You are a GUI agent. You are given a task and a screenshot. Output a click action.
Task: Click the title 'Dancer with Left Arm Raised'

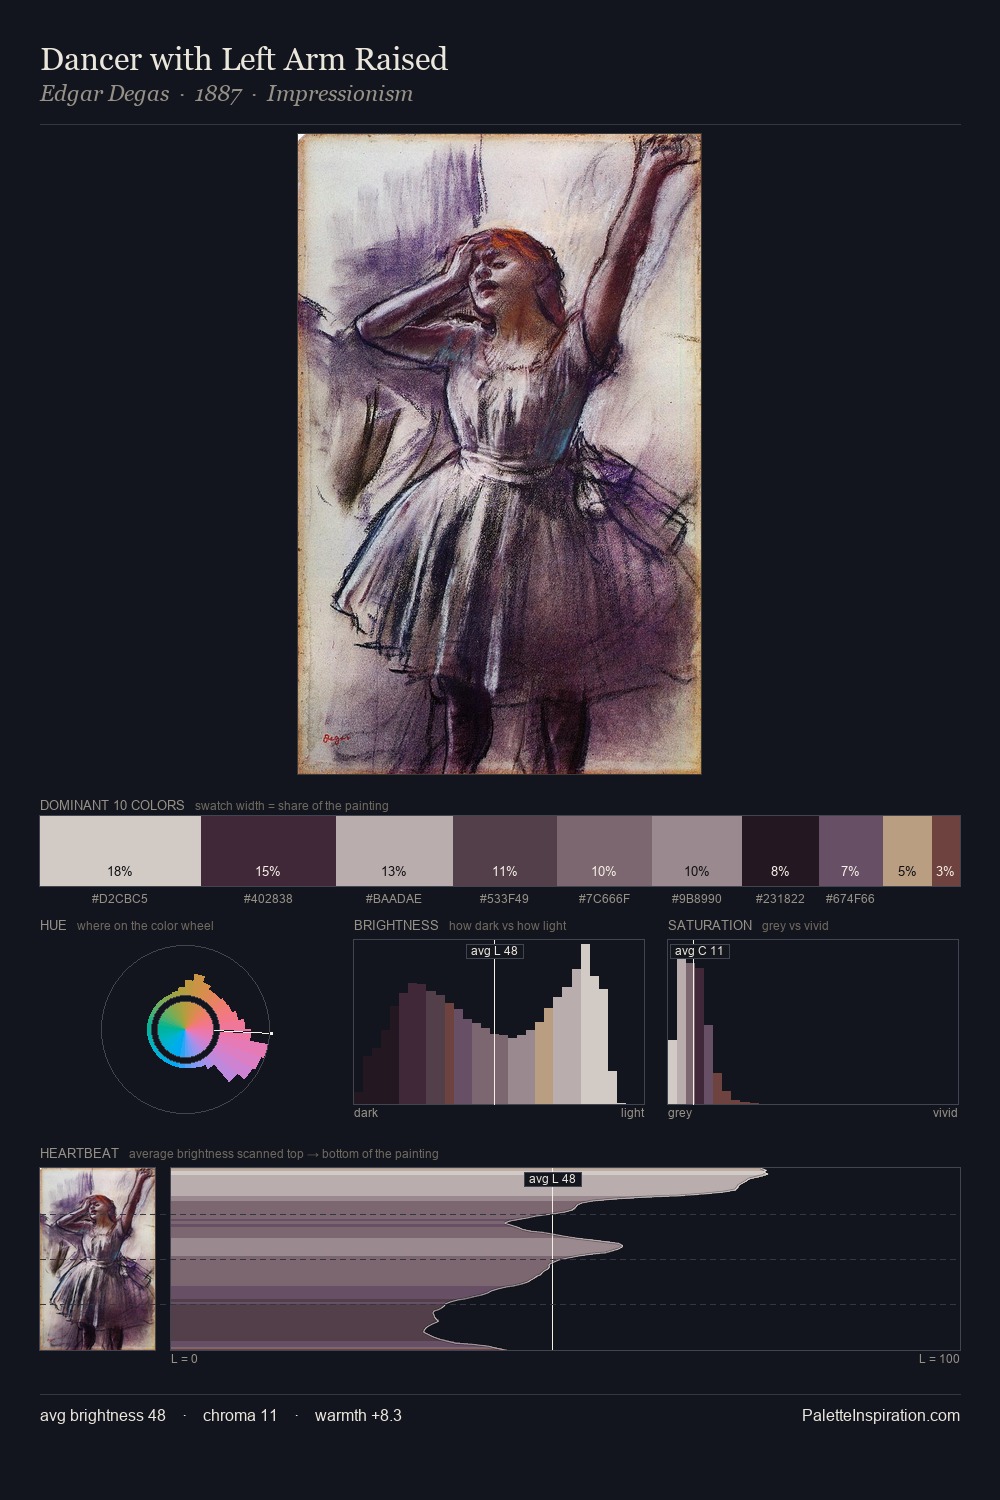click(244, 59)
